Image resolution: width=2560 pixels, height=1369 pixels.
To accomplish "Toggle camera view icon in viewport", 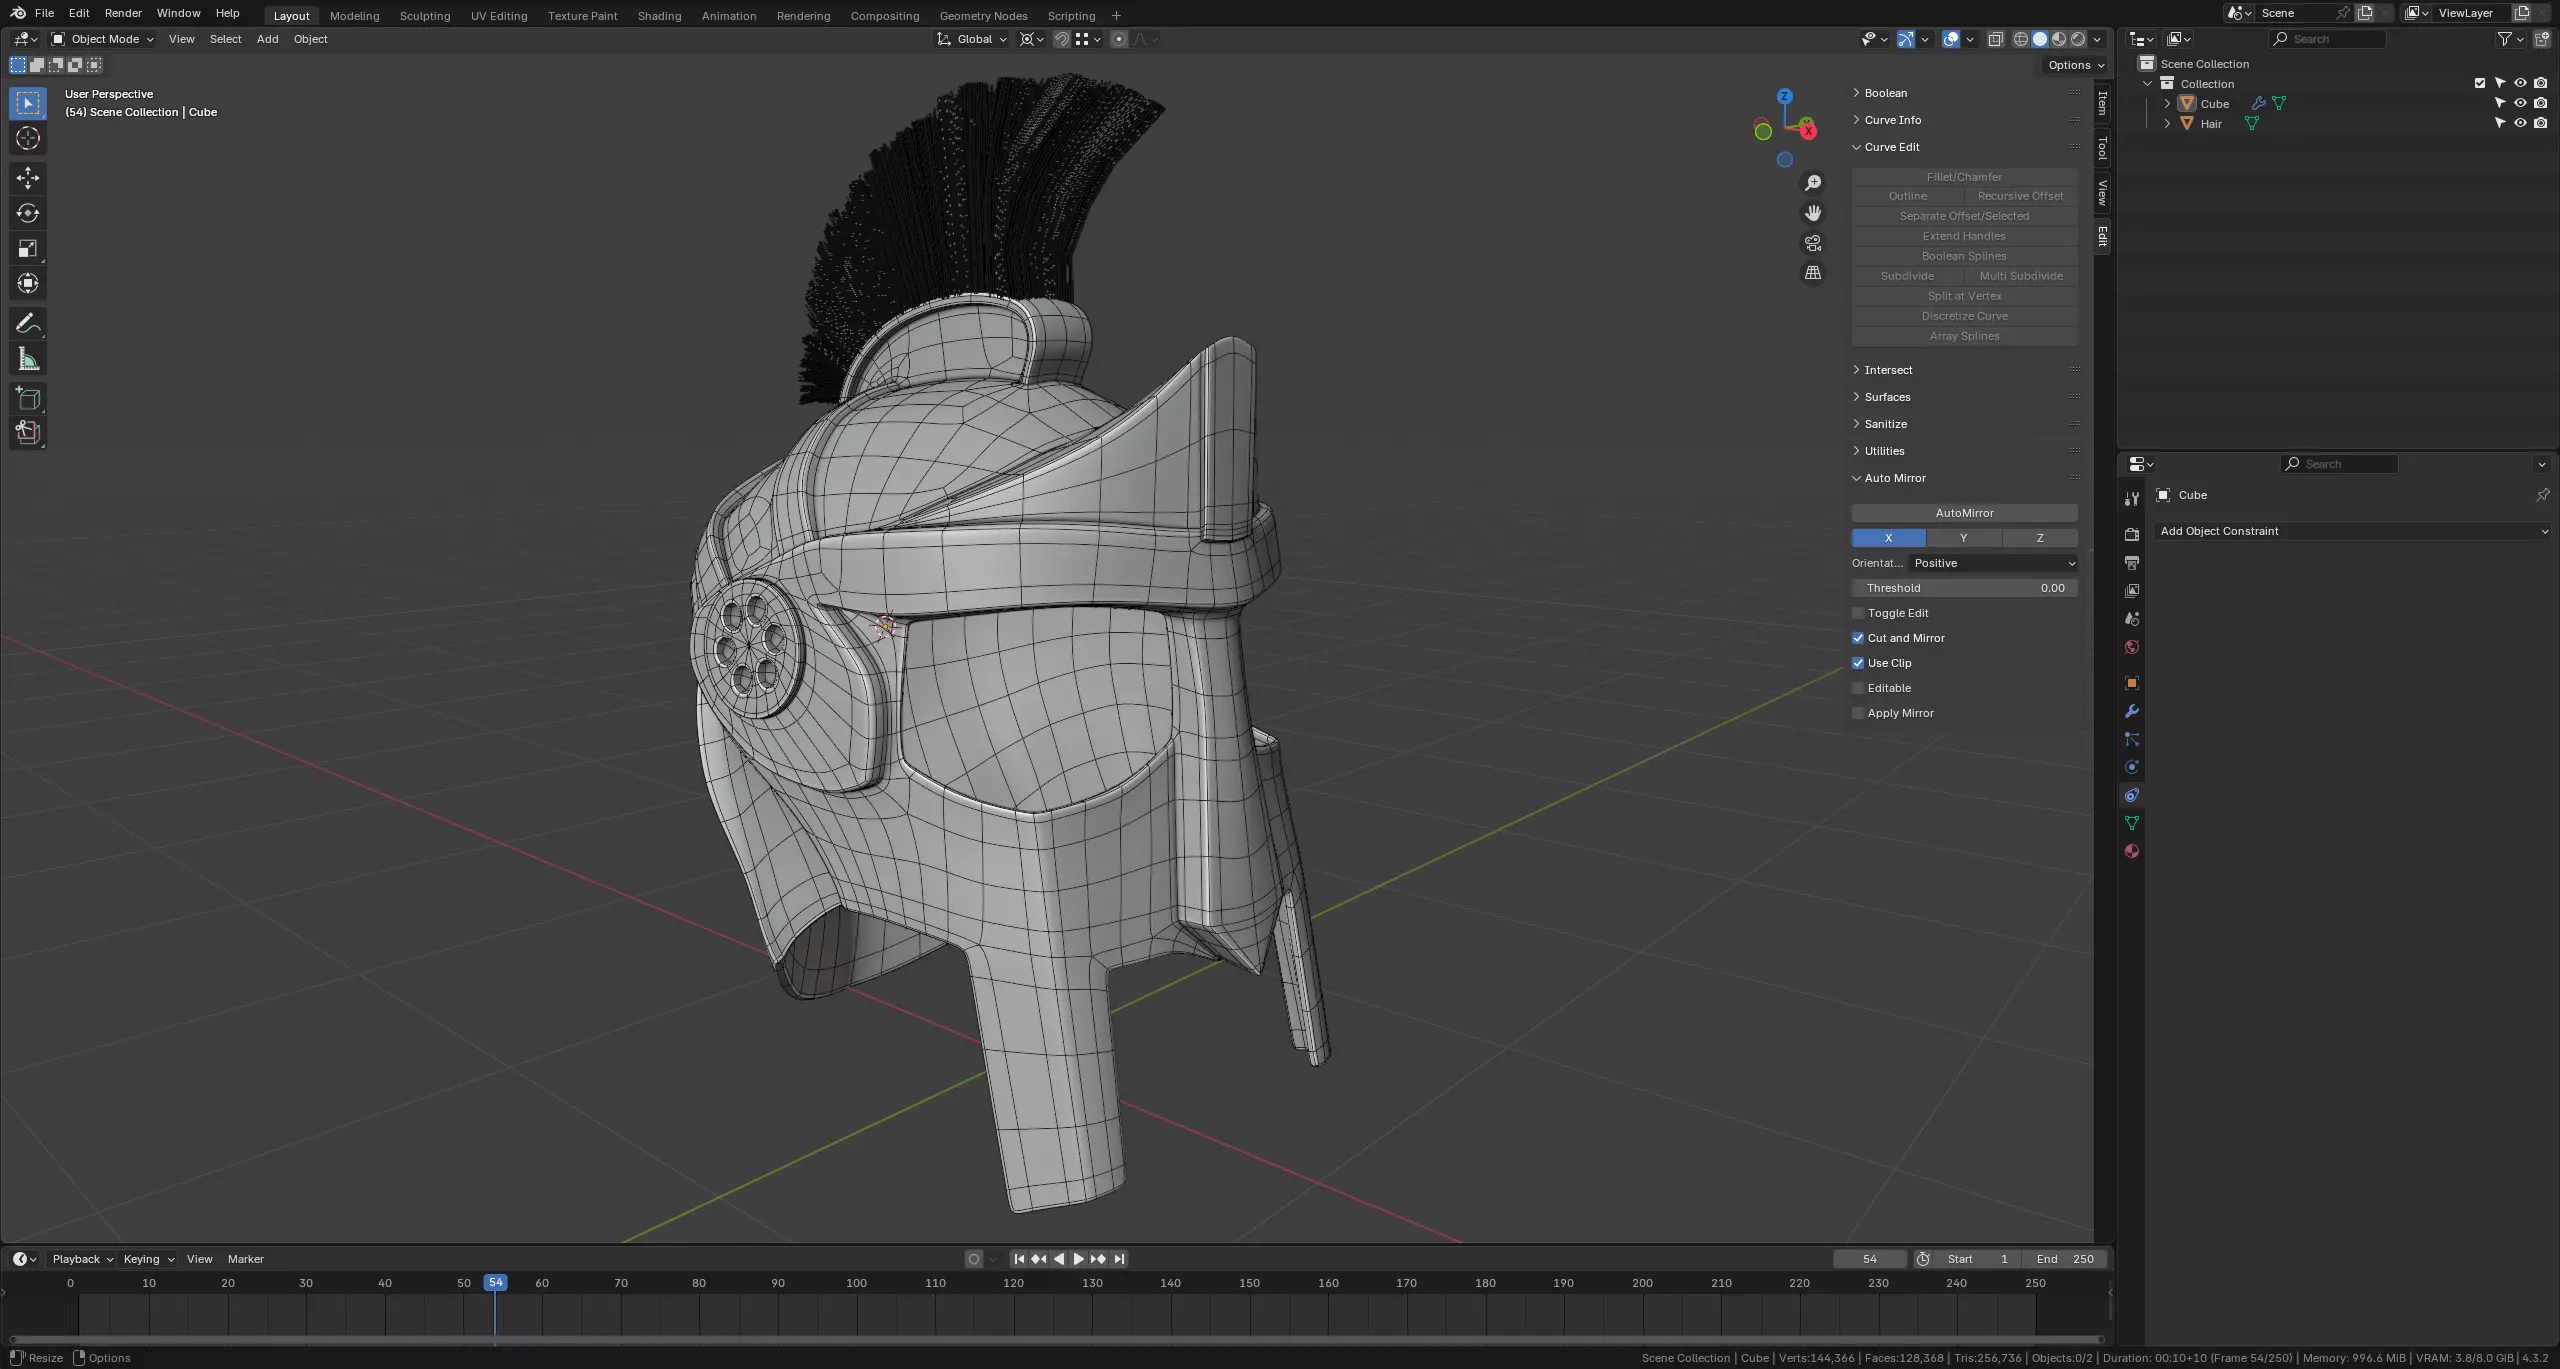I will (1812, 243).
